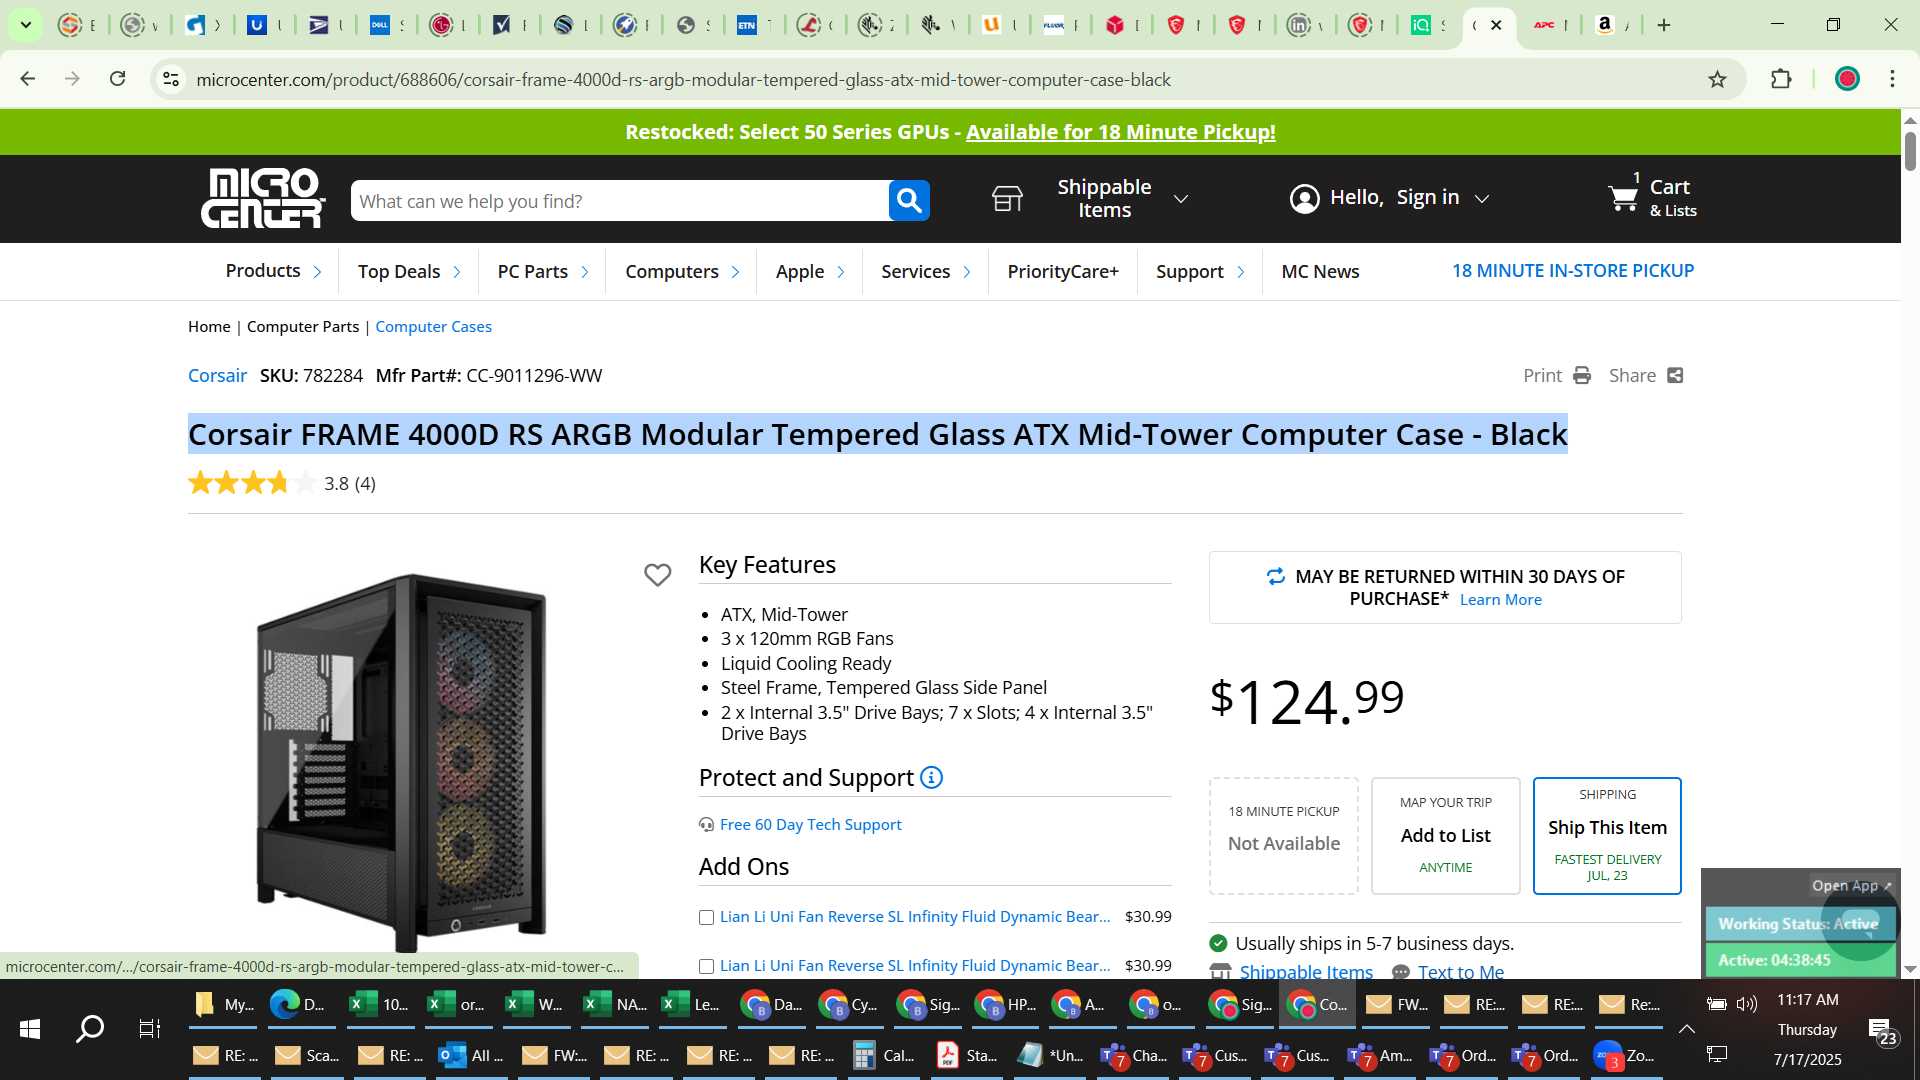Viewport: 1920px width, 1080px height.
Task: Open the PC Parts menu
Action: point(532,271)
